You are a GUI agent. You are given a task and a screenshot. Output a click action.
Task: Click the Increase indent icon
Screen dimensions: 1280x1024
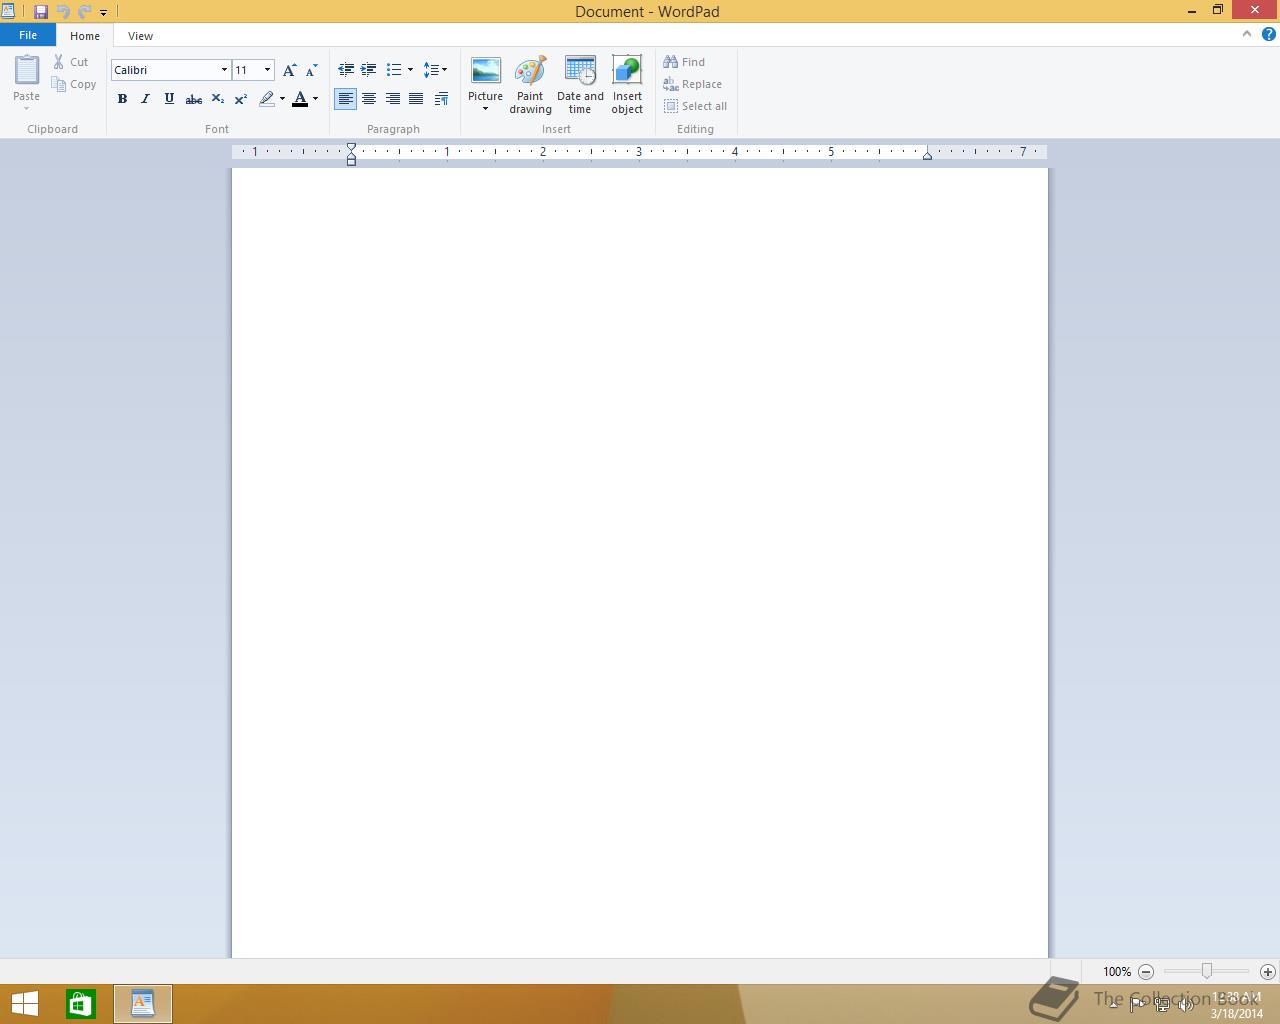click(369, 70)
